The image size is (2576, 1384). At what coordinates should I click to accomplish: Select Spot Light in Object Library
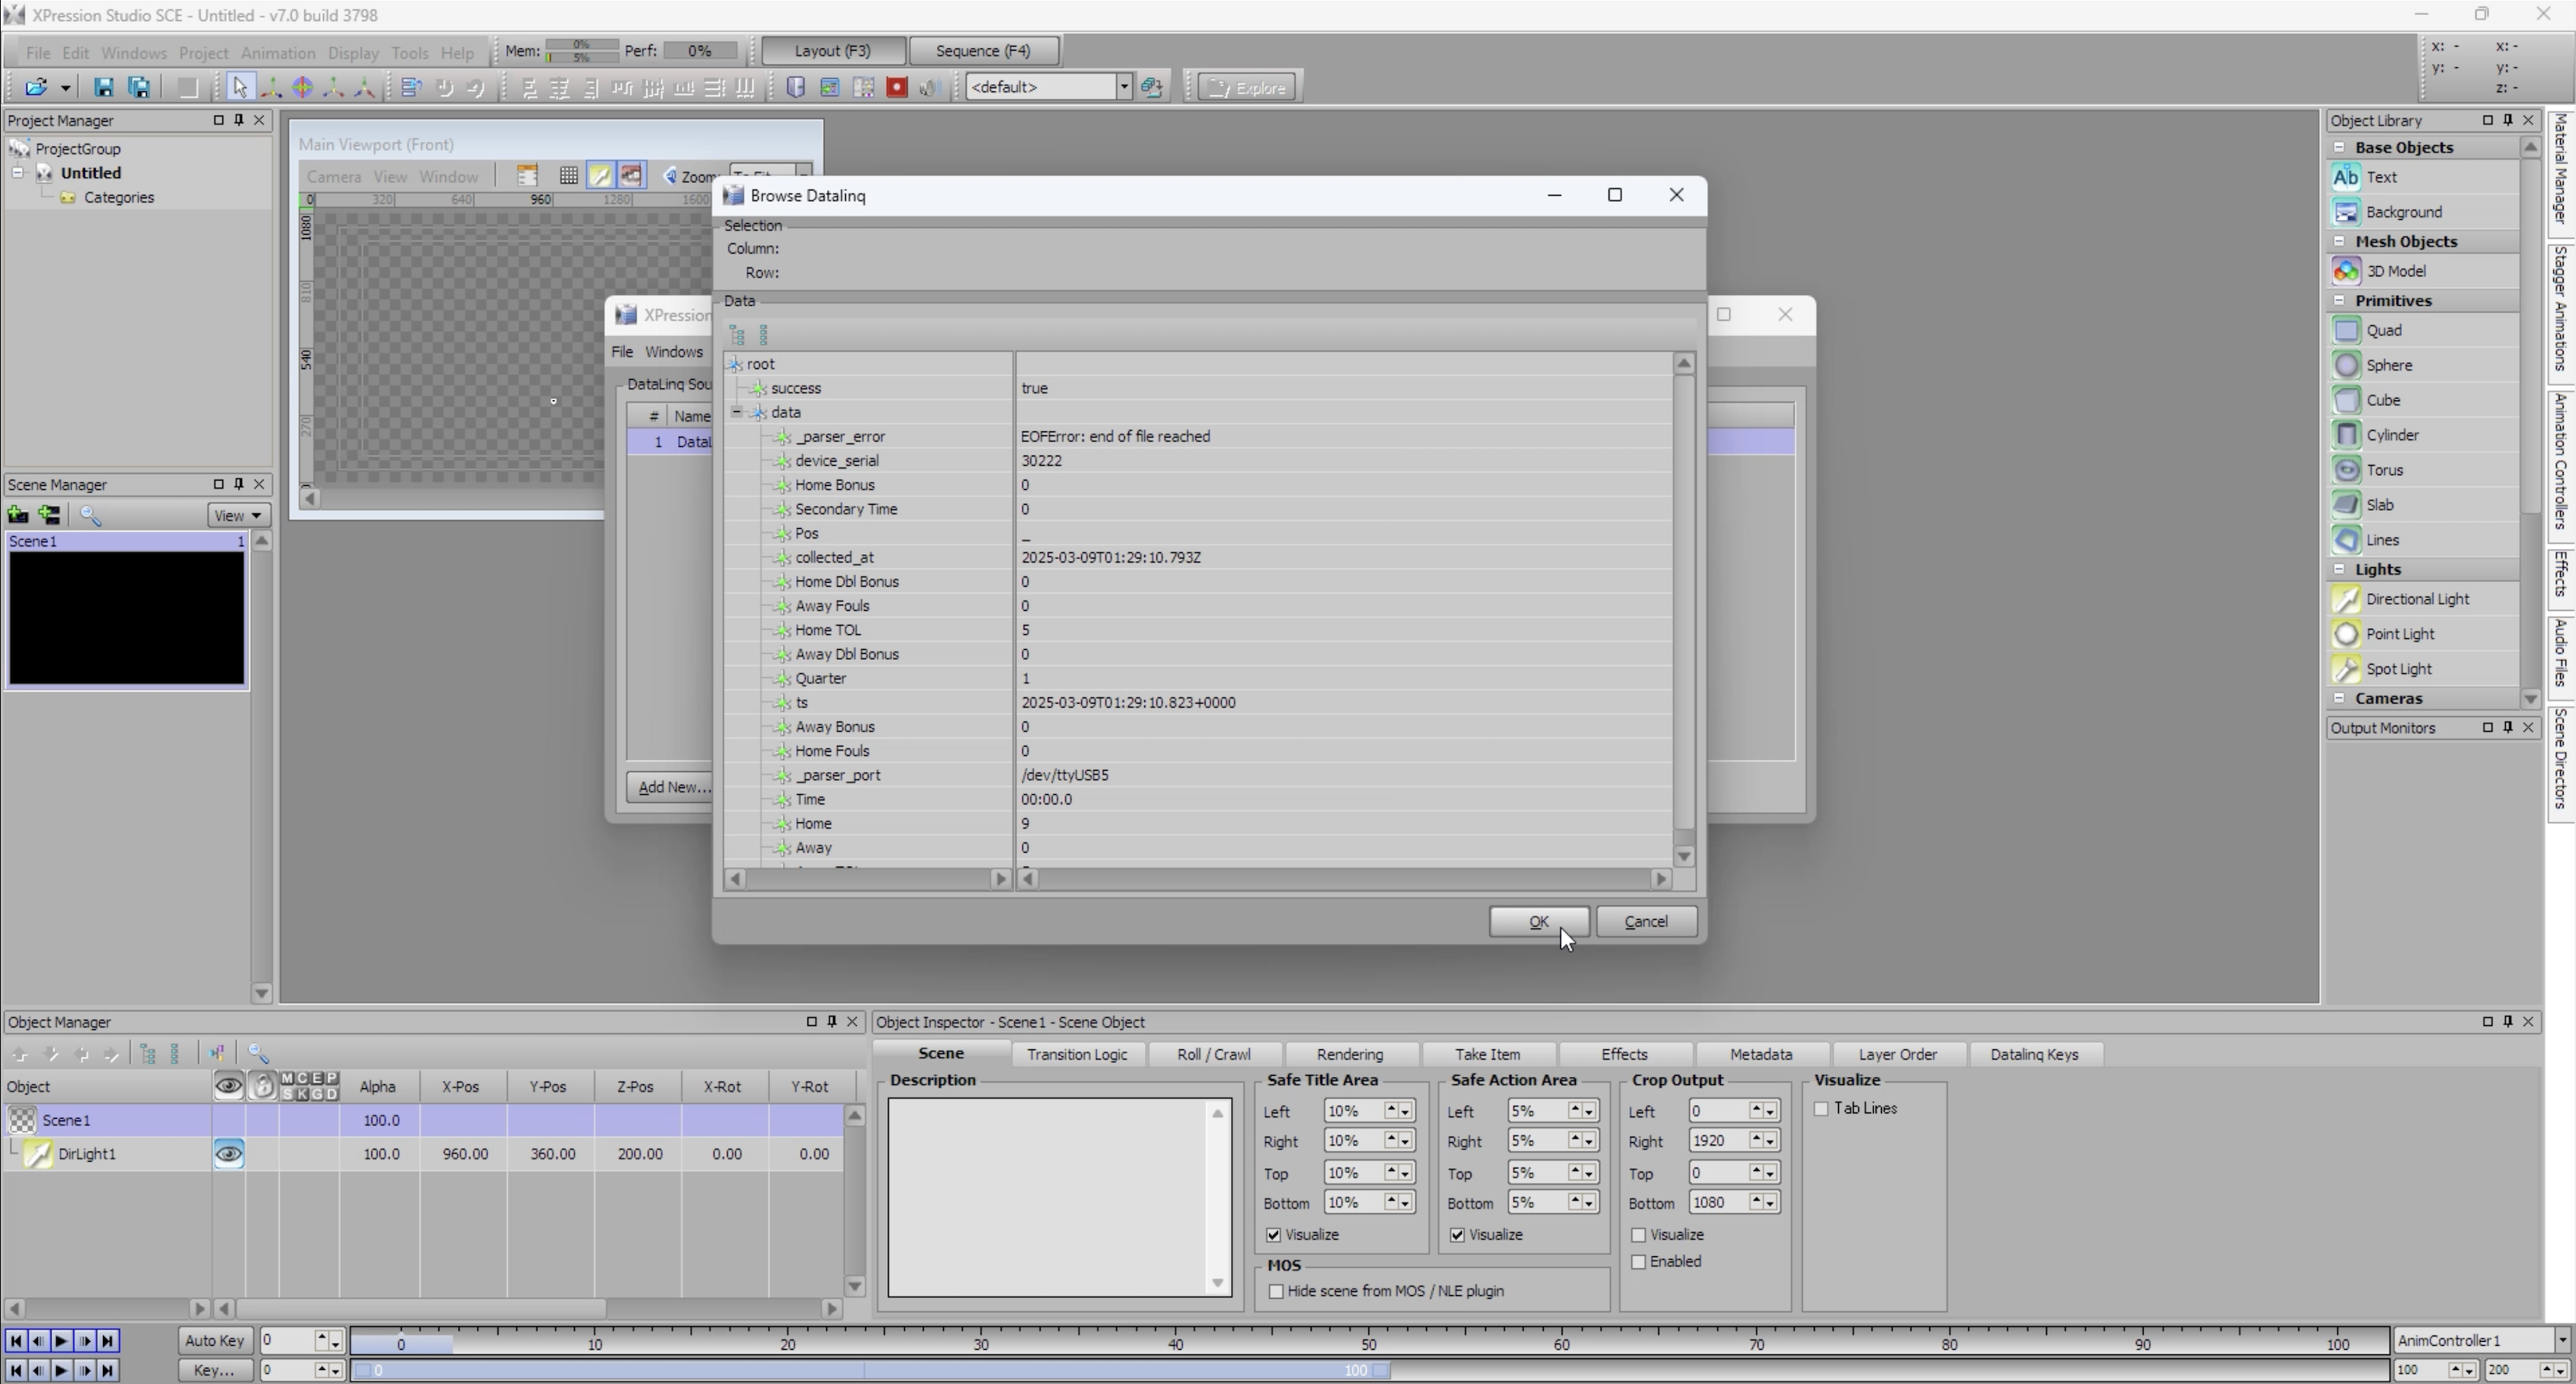[x=2423, y=669]
